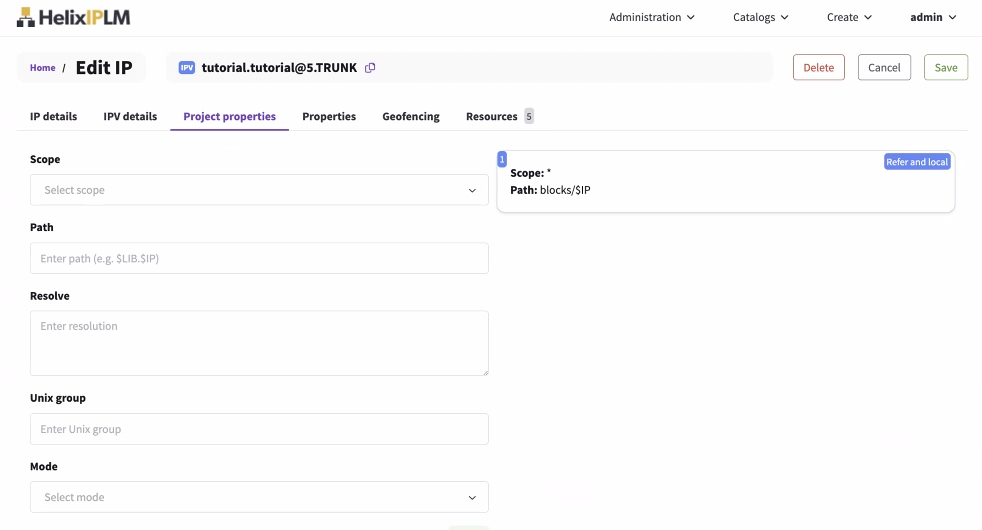Switch to the Geofencing tab
Image resolution: width=982 pixels, height=530 pixels.
411,117
